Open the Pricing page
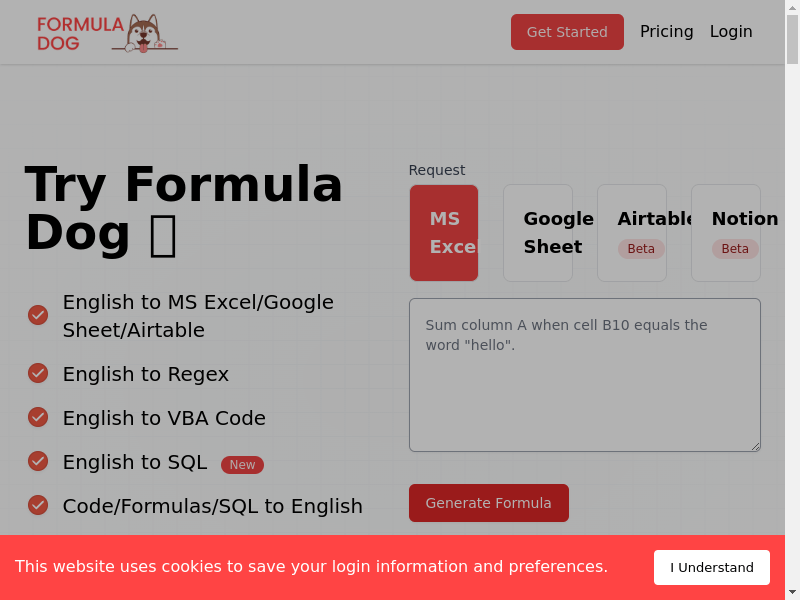Viewport: 800px width, 600px height. (x=666, y=32)
